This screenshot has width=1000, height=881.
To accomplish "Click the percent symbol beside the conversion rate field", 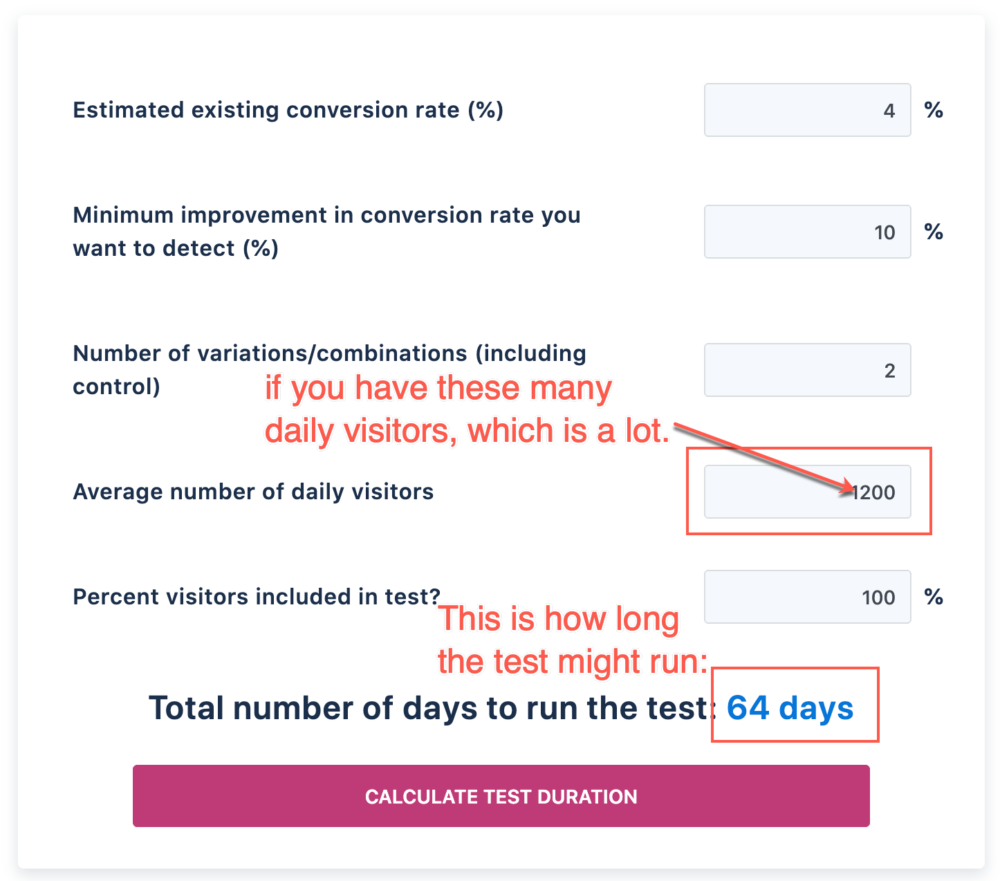I will tap(933, 110).
